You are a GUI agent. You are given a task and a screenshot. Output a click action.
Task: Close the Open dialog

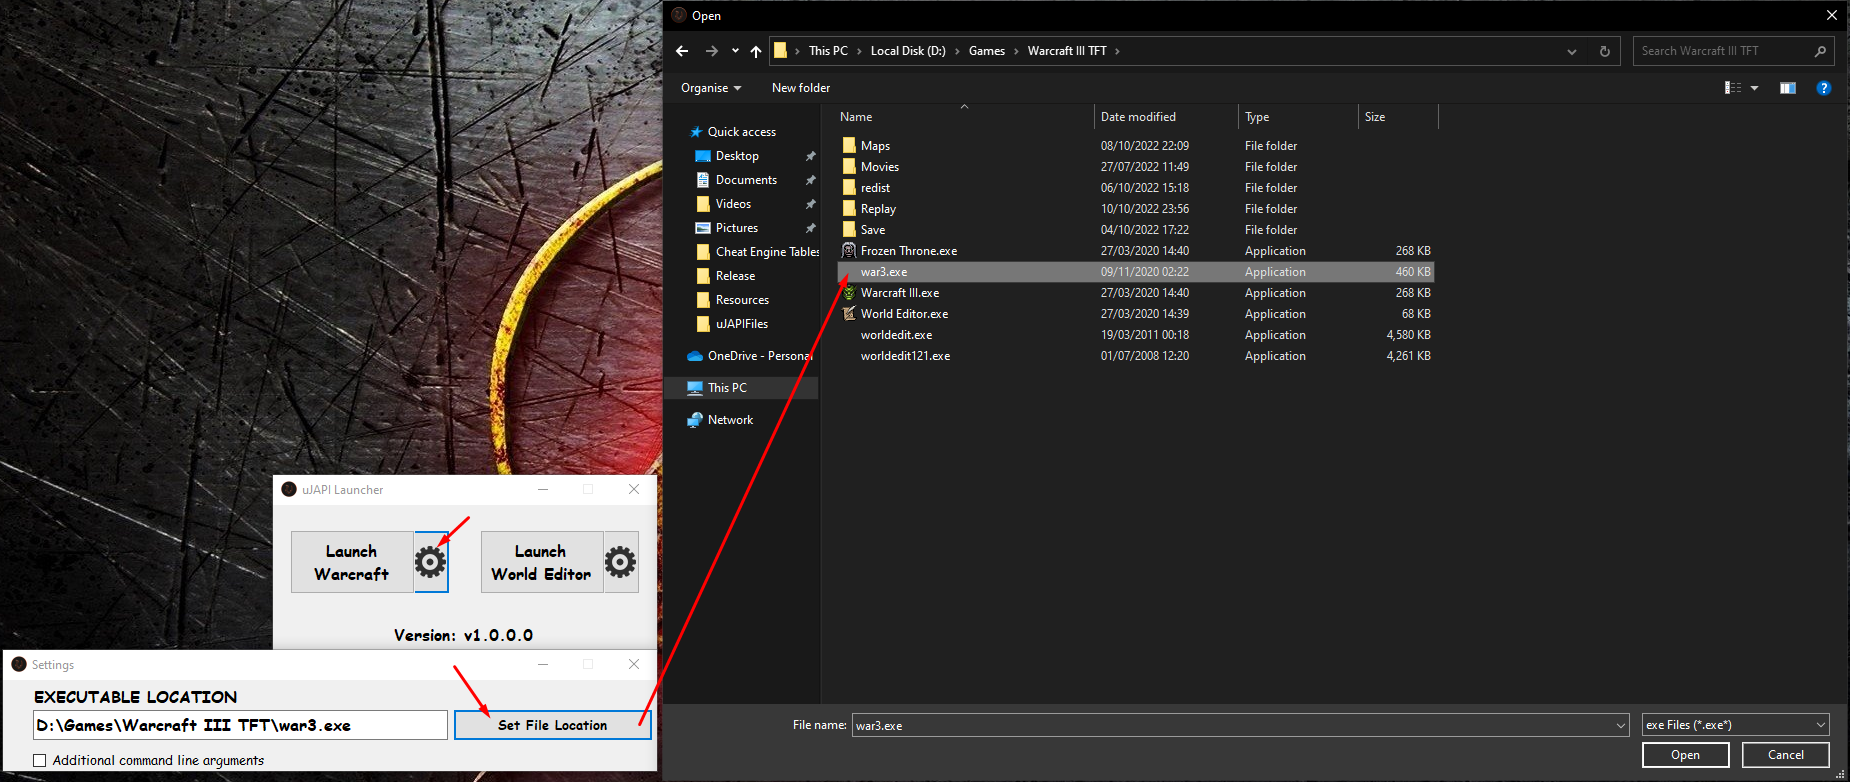[1832, 15]
